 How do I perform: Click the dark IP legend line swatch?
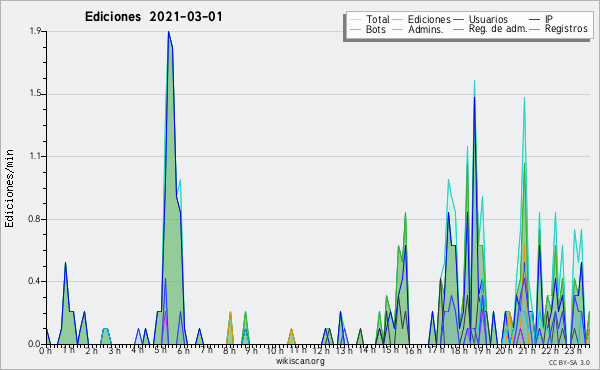pyautogui.click(x=535, y=20)
